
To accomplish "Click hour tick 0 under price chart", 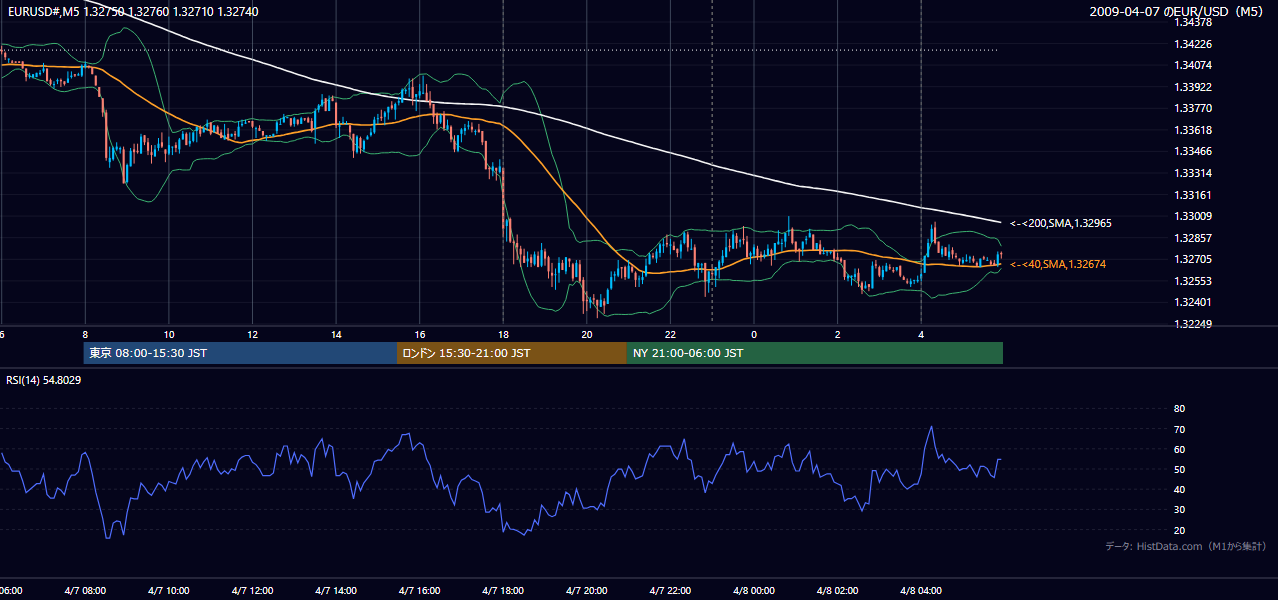I will point(754,334).
